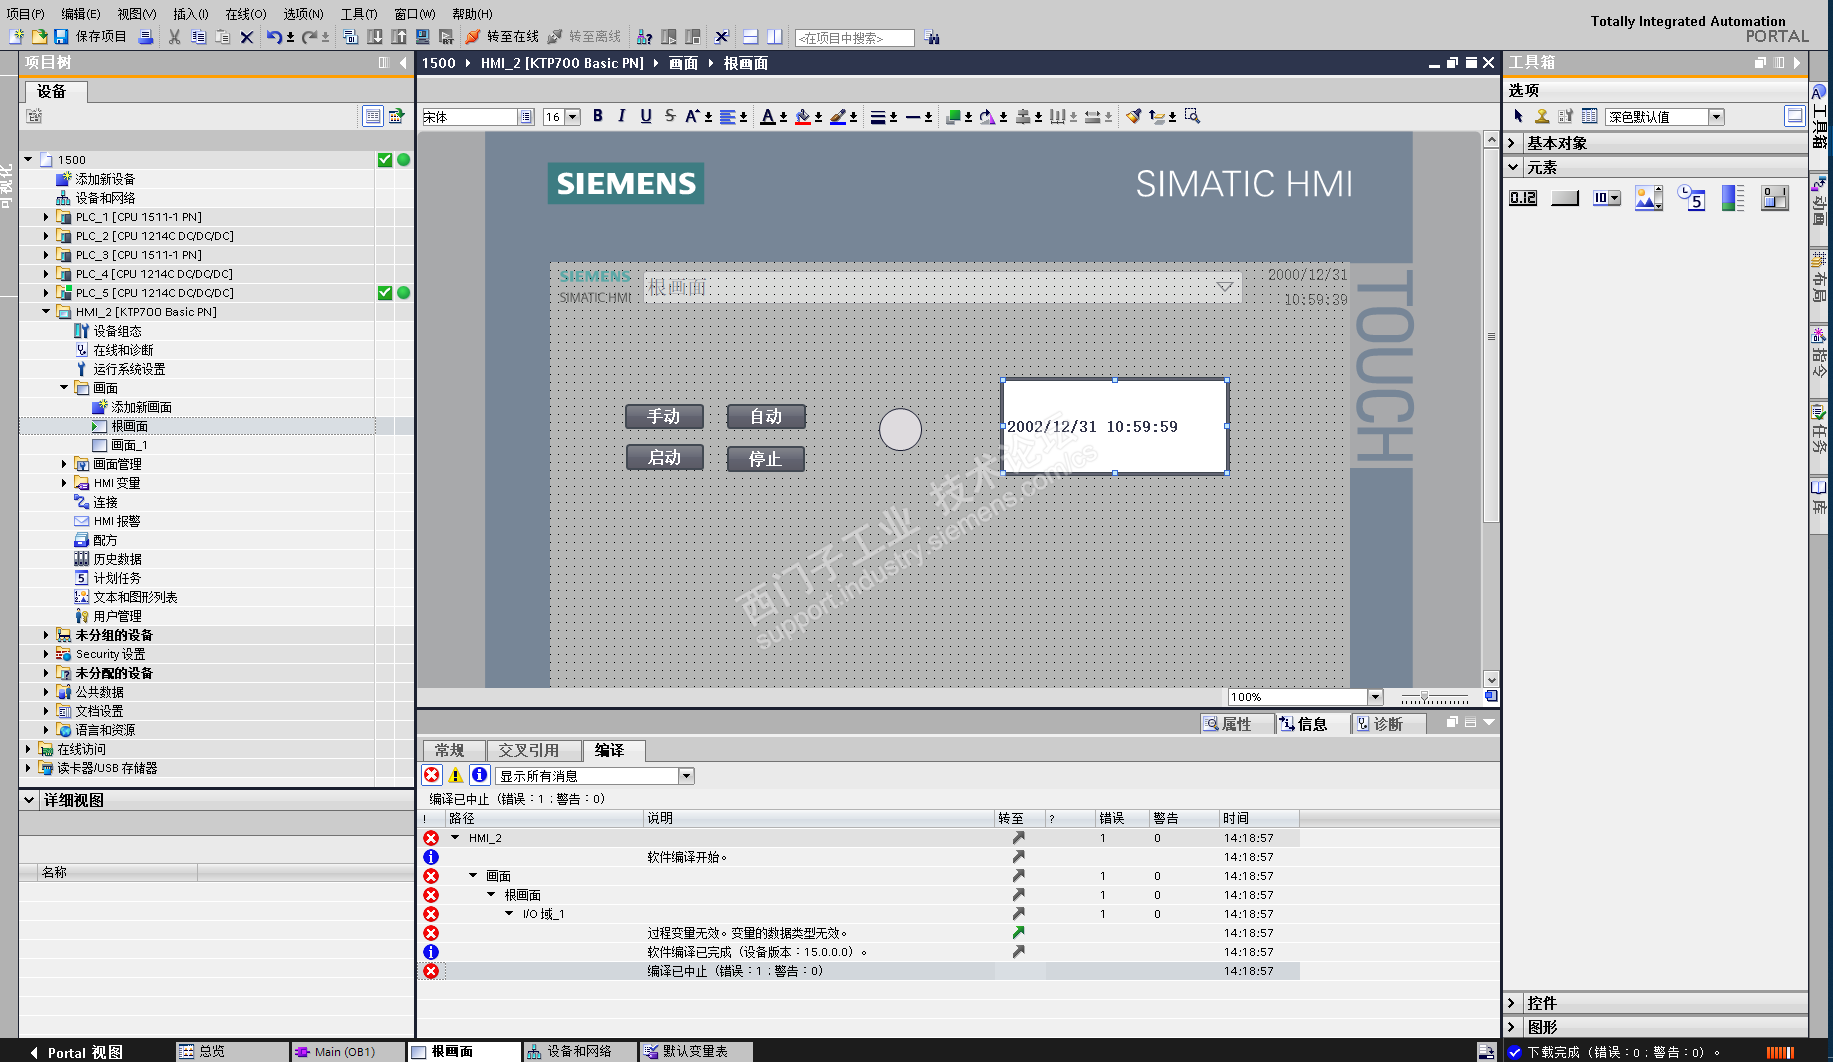Expand the 控件 section in toolbox
Image resolution: width=1833 pixels, height=1062 pixels.
(1513, 1003)
